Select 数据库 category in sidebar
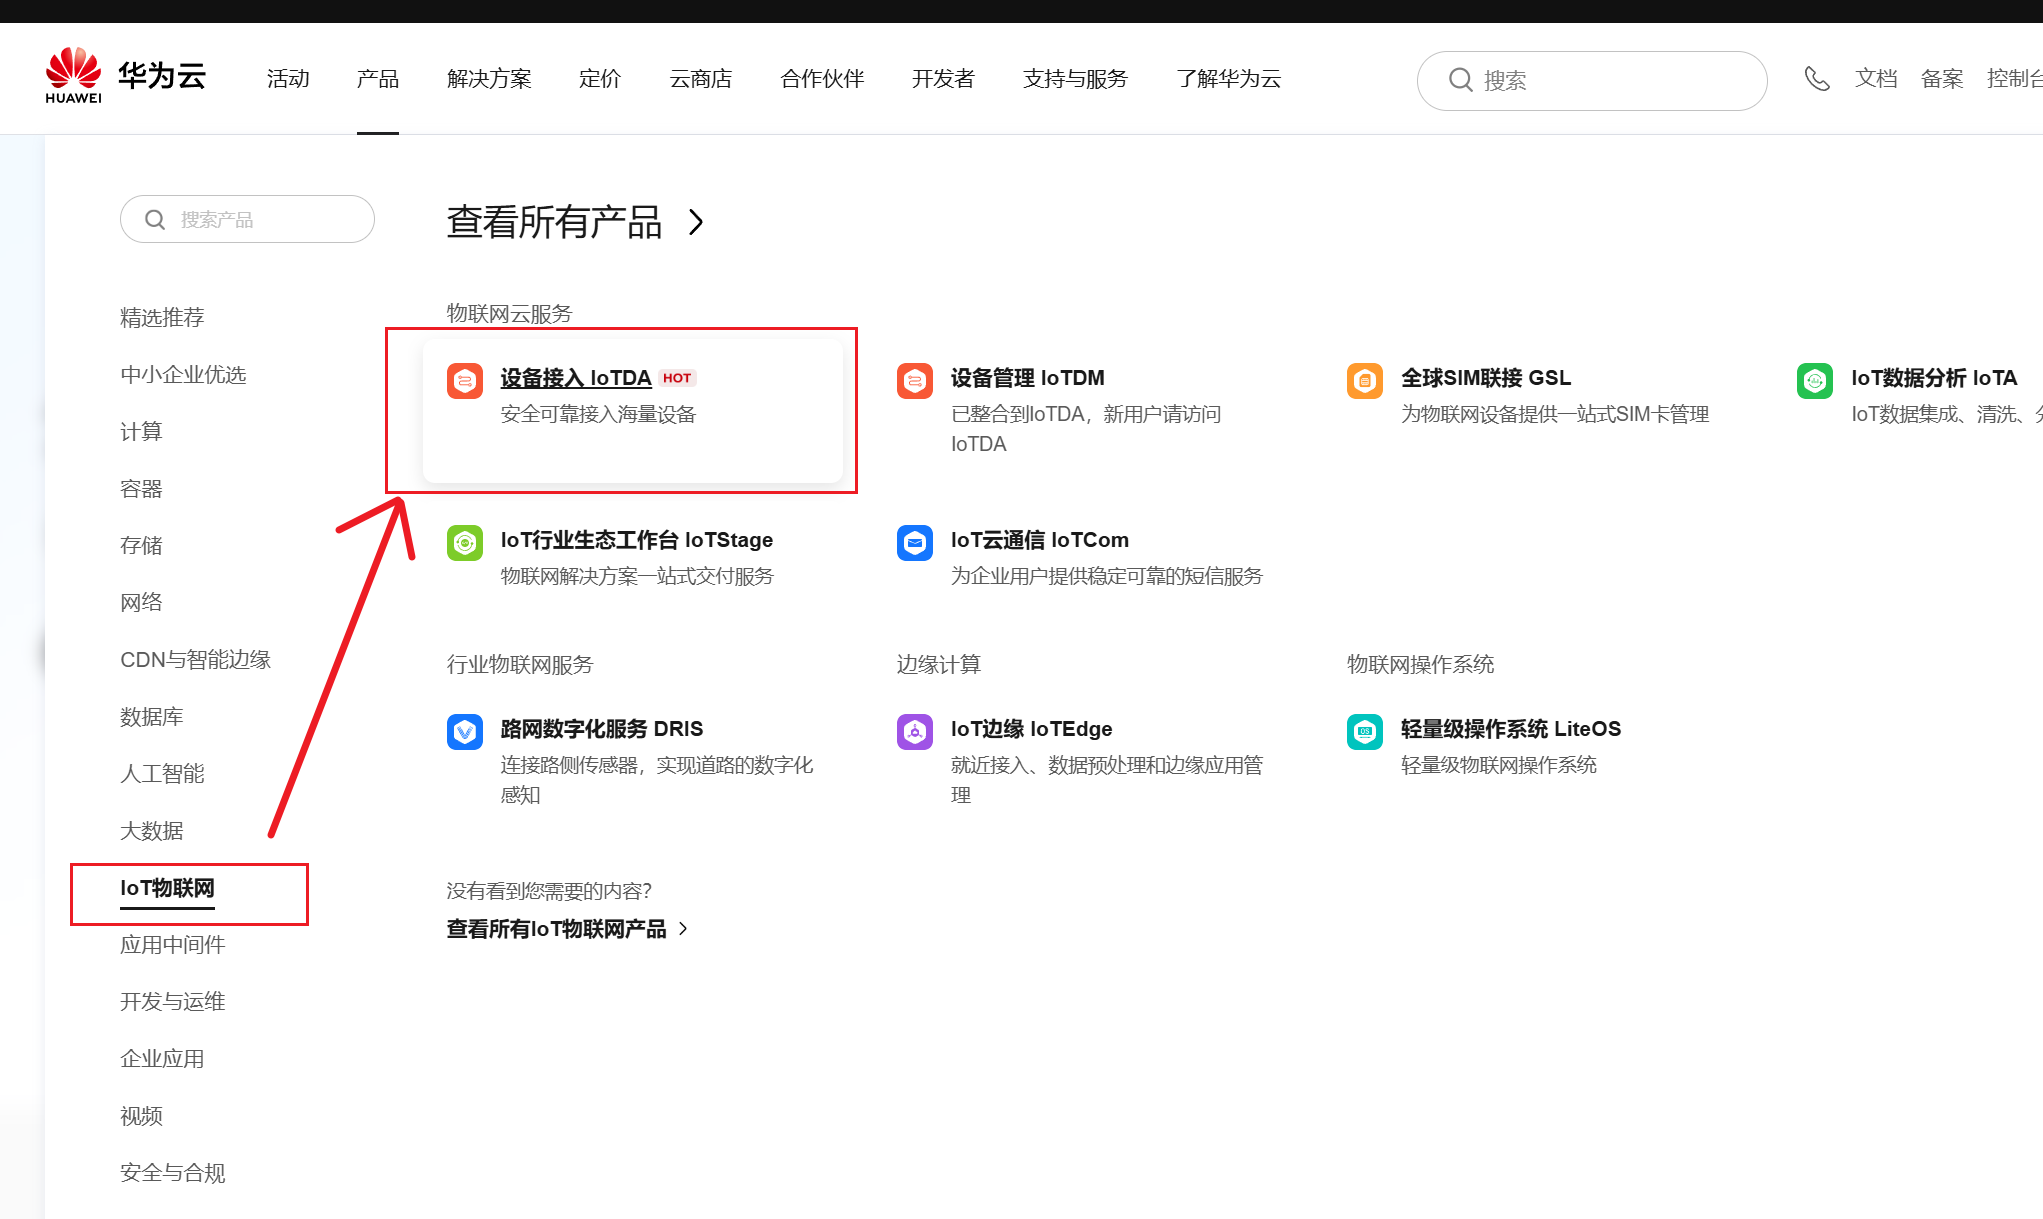 [x=151, y=717]
